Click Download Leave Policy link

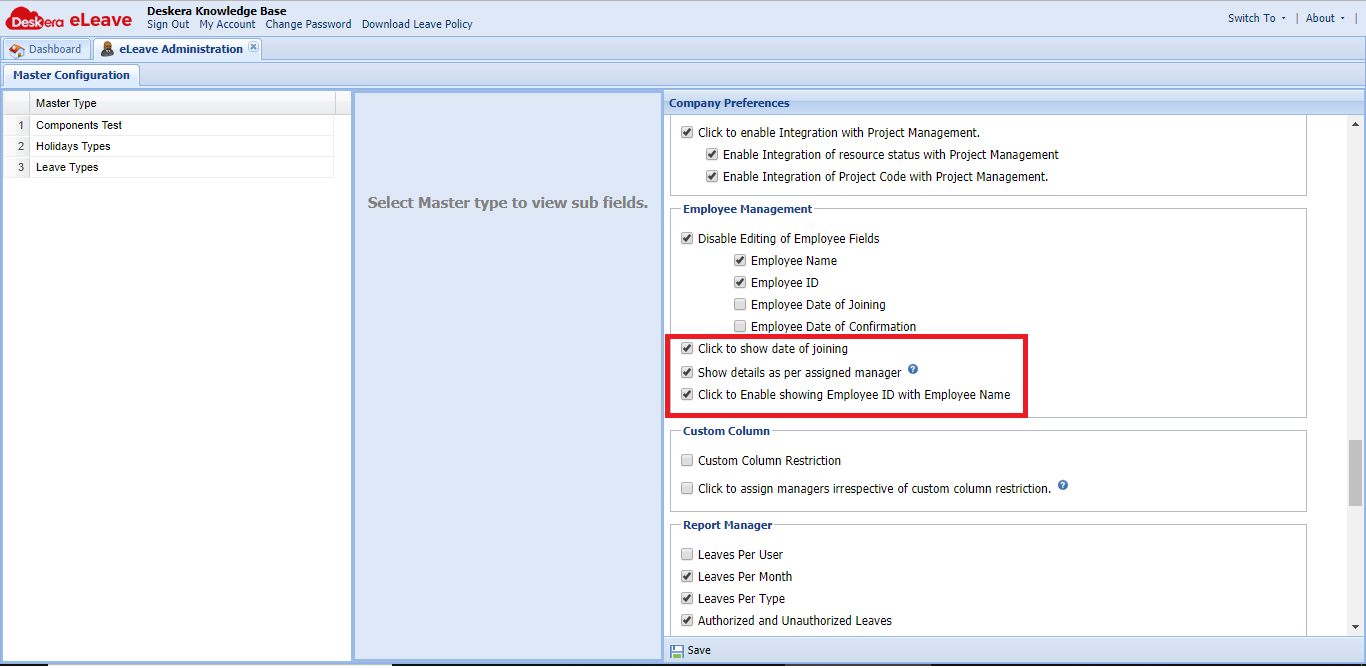(417, 24)
